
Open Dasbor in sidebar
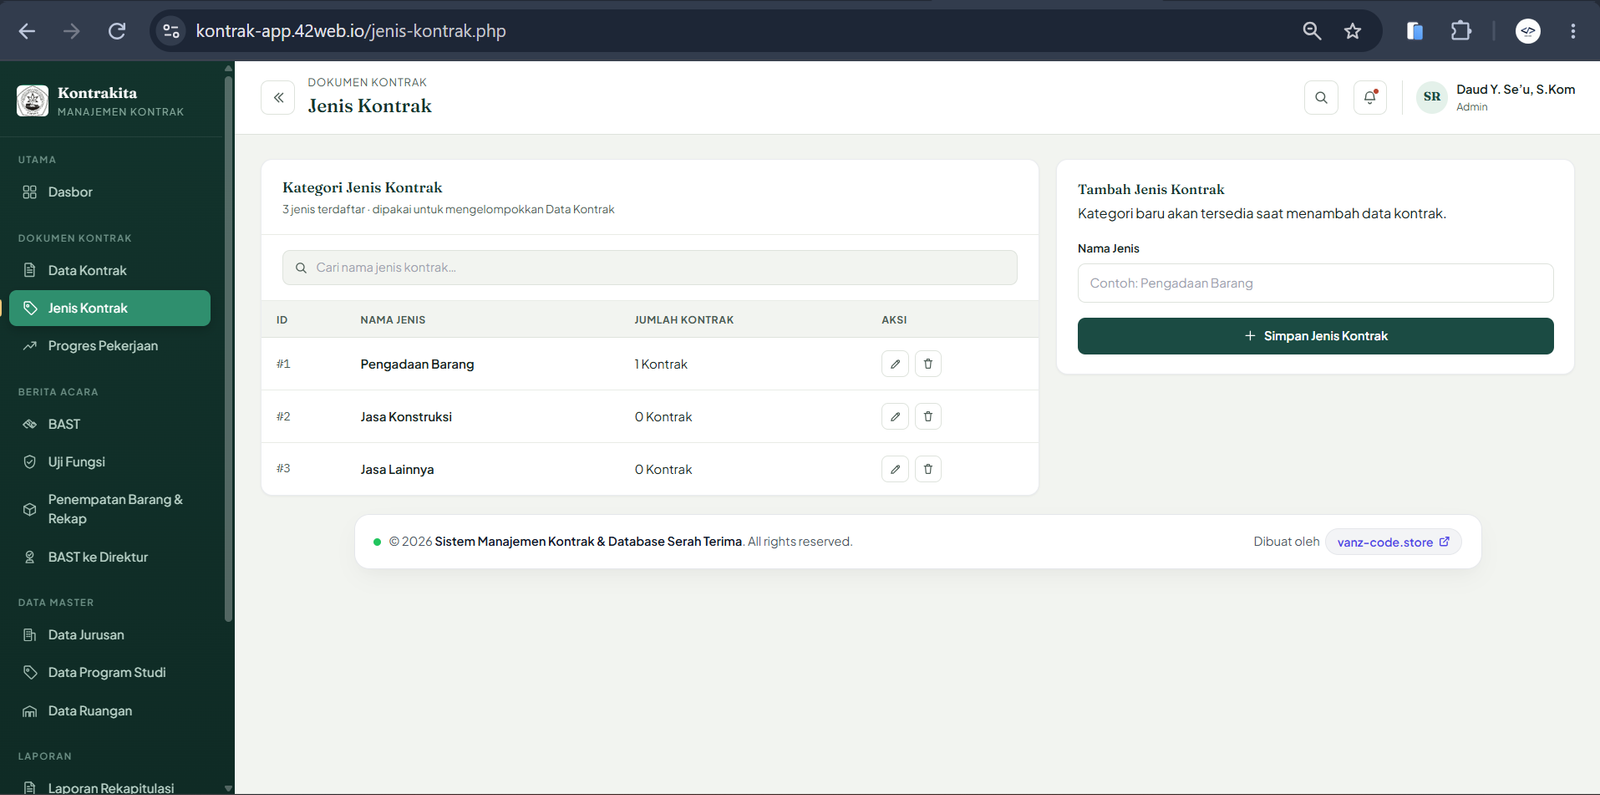110,192
